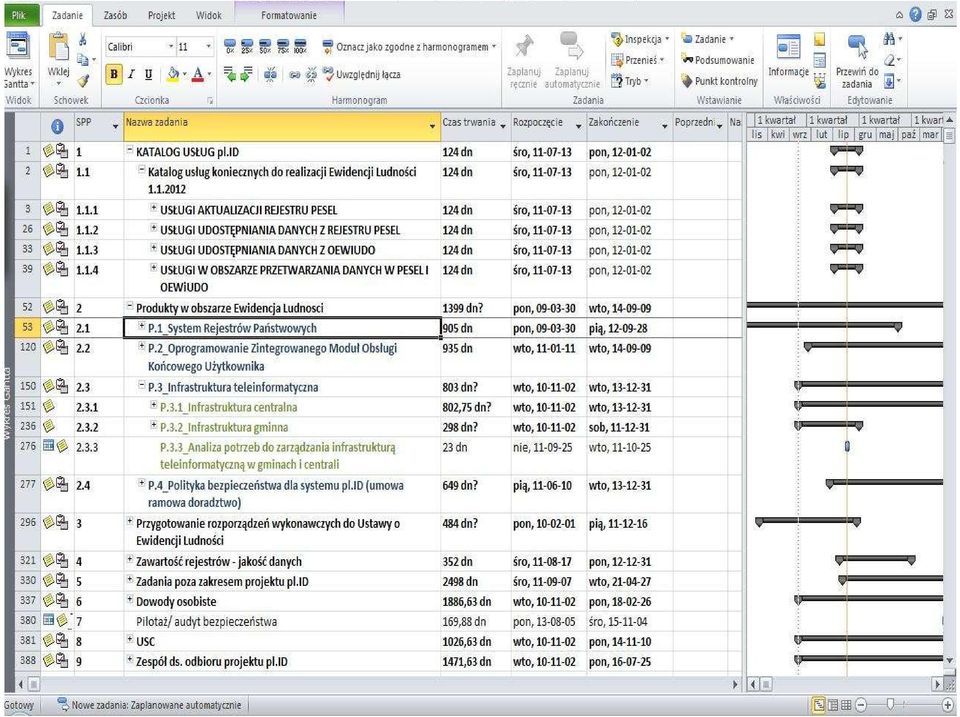The height and width of the screenshot is (717, 960).
Task: Click the info indicator column header icon
Action: [x=57, y=126]
